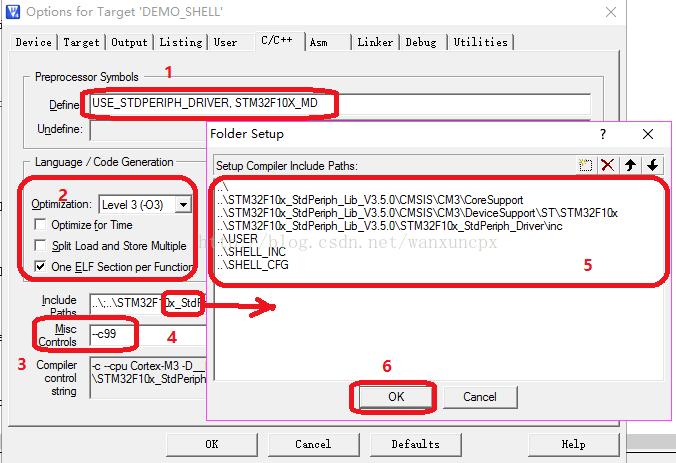The image size is (676, 463).
Task: Select the Target tab
Action: tap(81, 42)
